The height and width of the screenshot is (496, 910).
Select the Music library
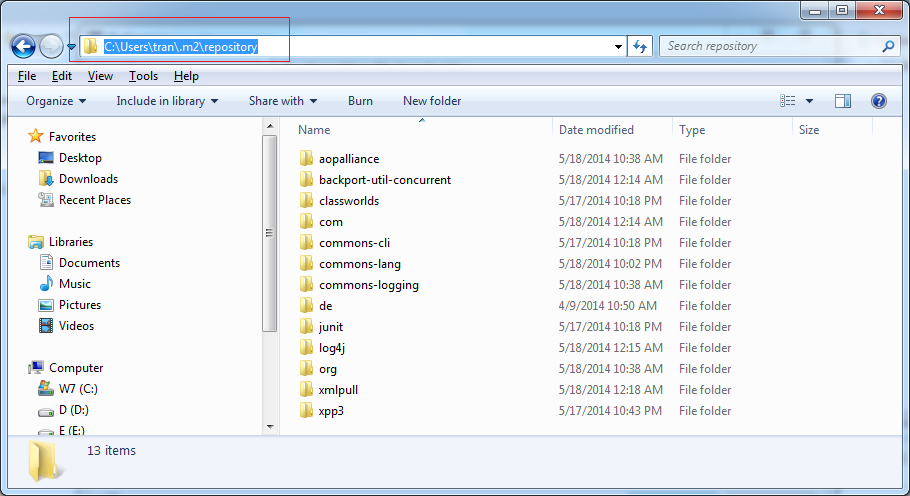click(x=75, y=284)
